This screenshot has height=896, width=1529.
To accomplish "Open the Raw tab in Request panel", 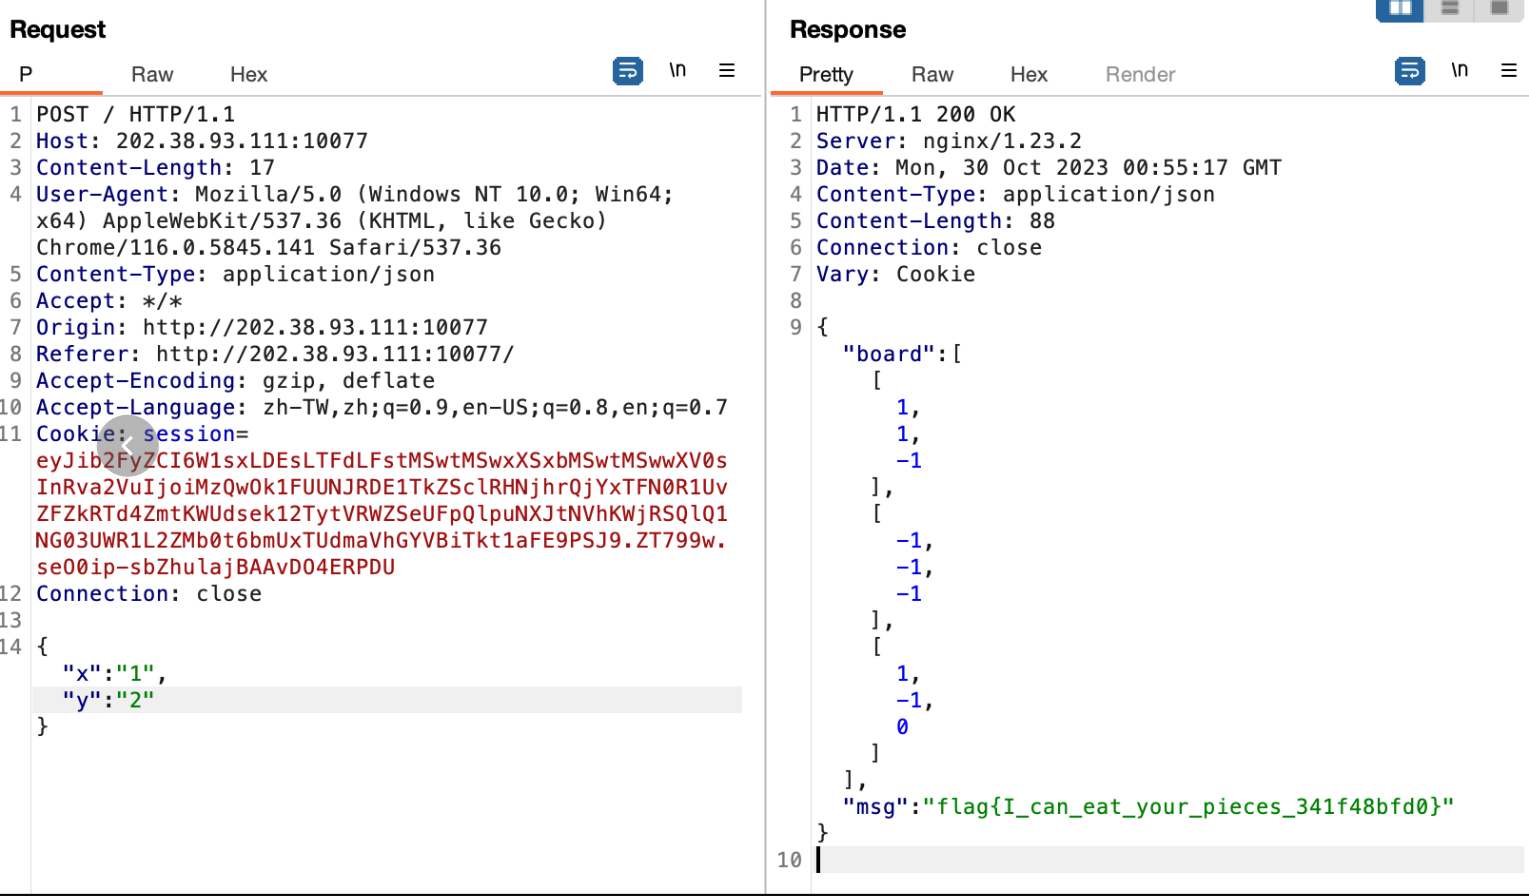I will point(152,75).
